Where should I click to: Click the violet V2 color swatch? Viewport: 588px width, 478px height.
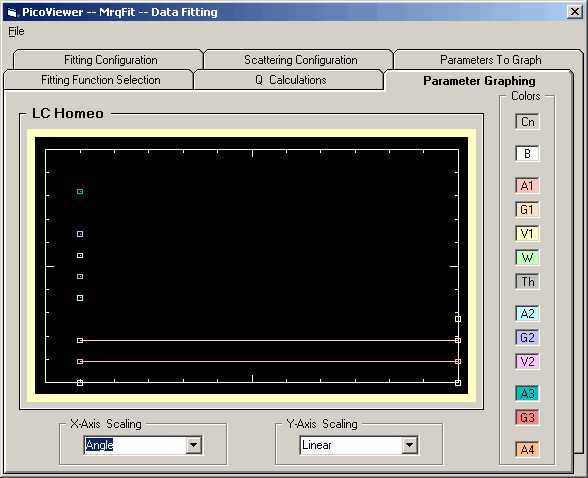click(527, 361)
